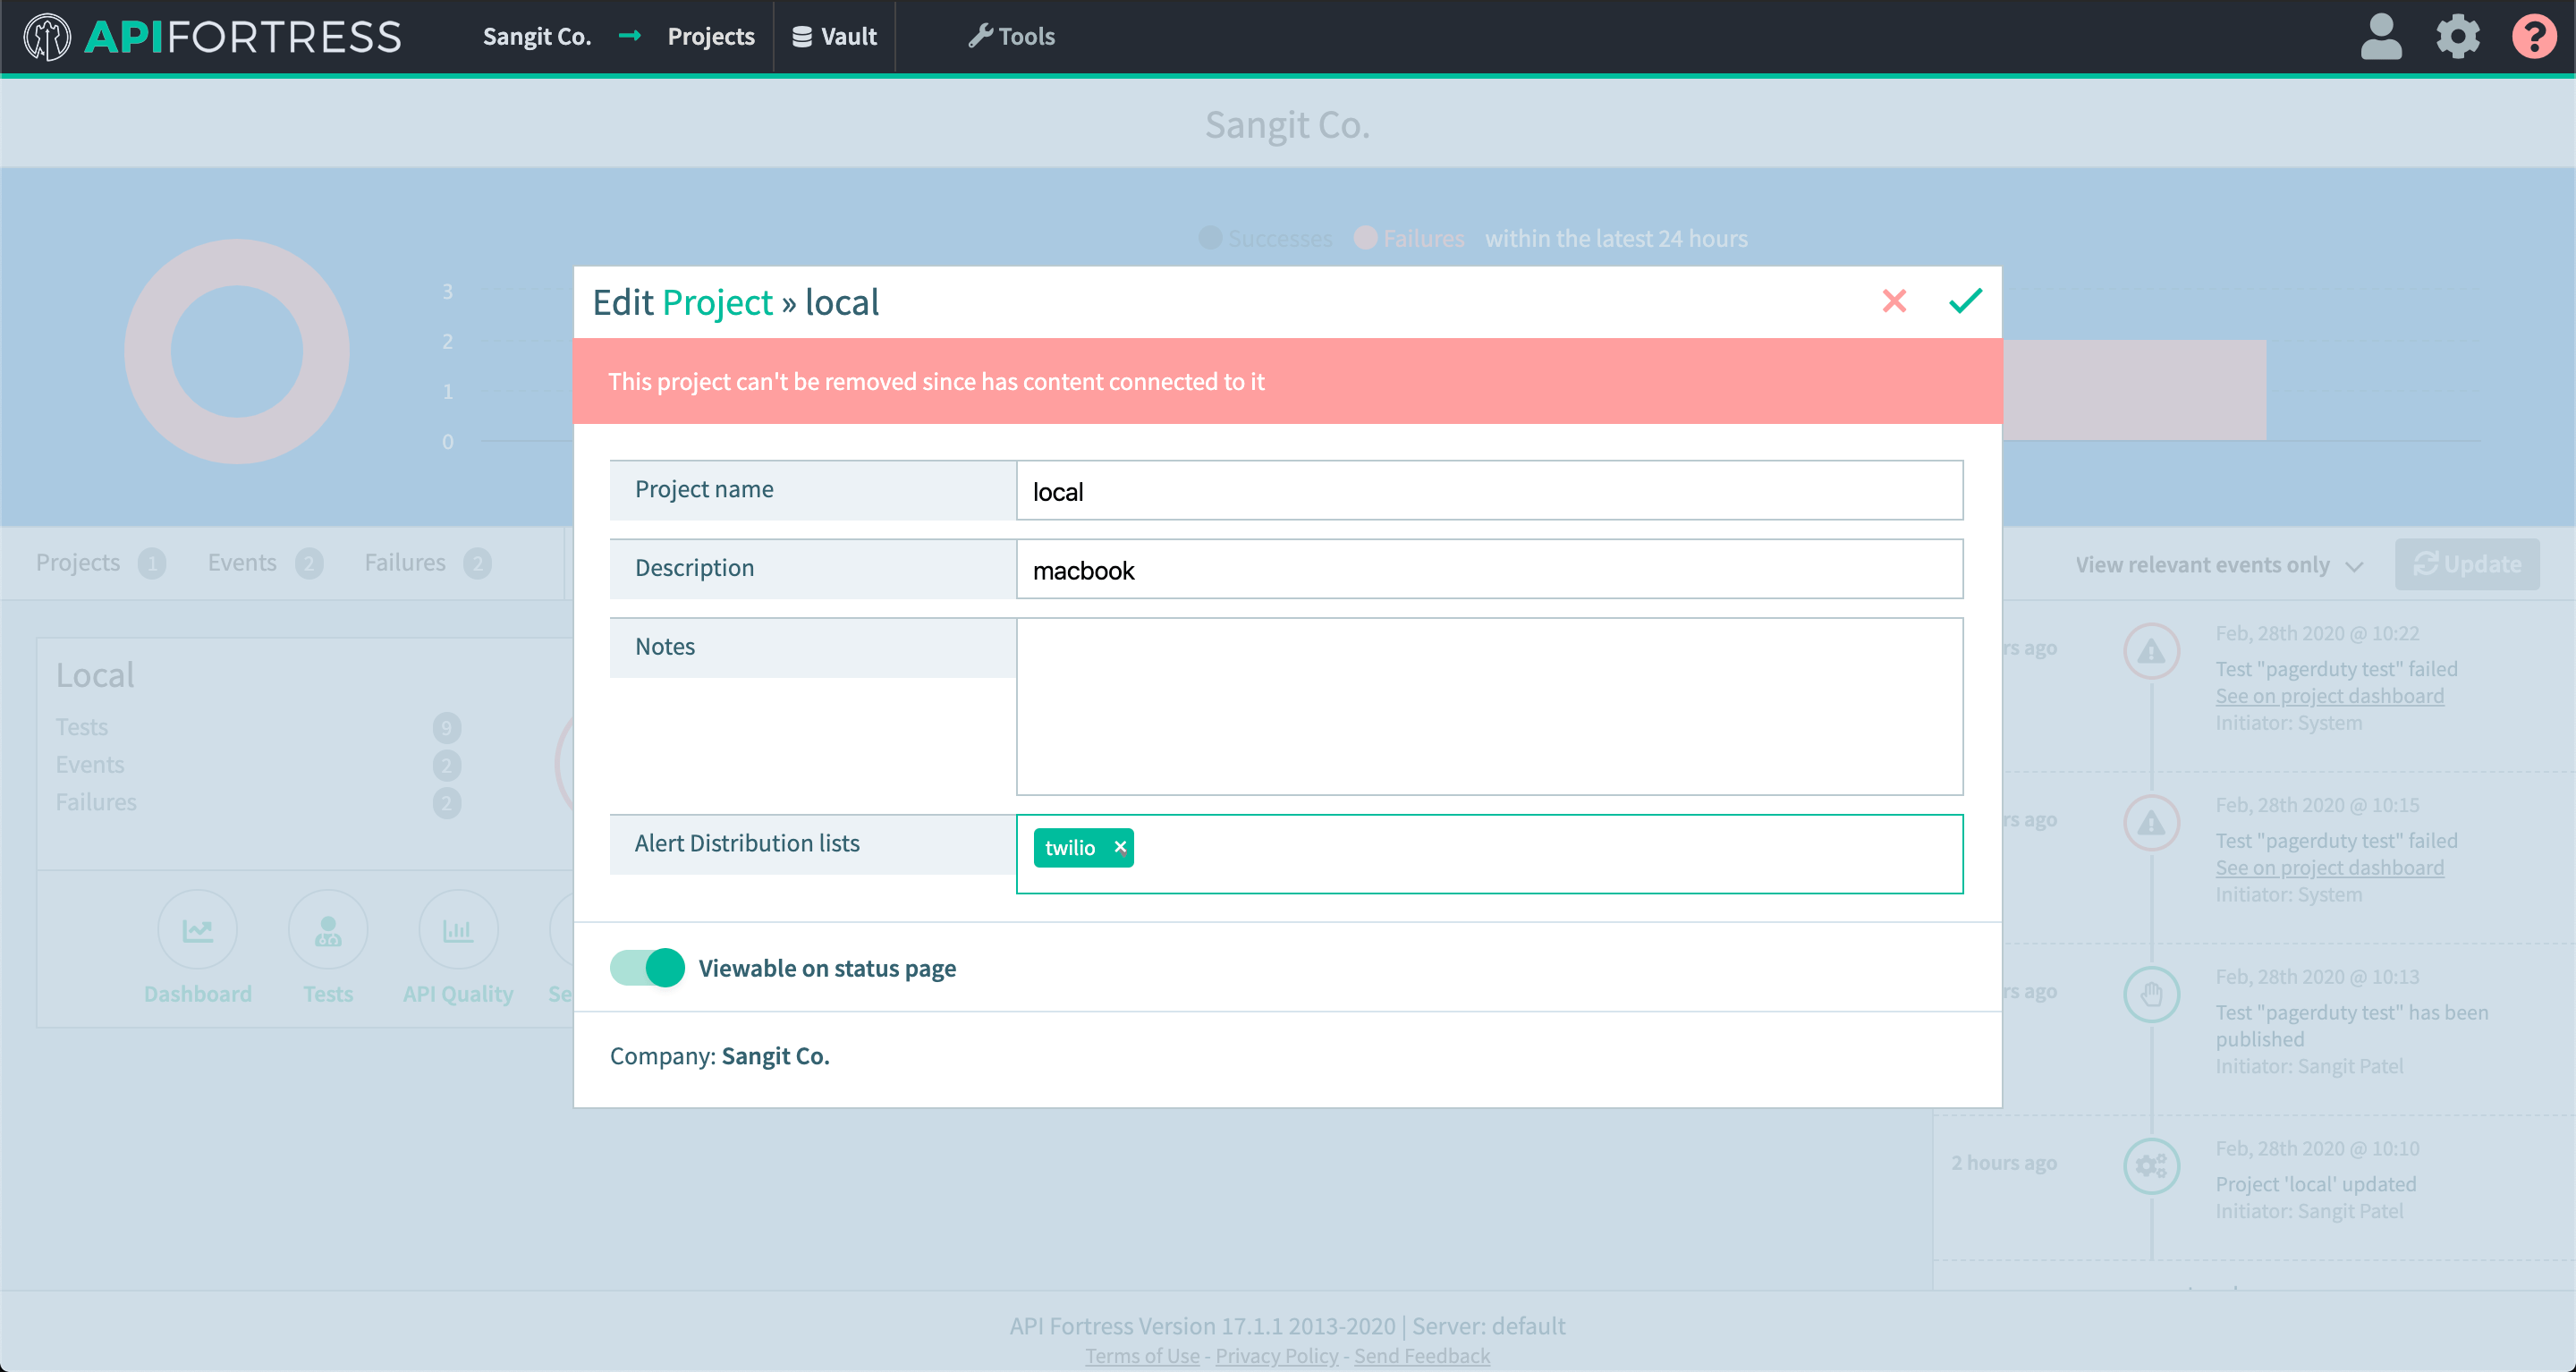The height and width of the screenshot is (1372, 2576).
Task: Open the user profile icon
Action: click(2381, 37)
